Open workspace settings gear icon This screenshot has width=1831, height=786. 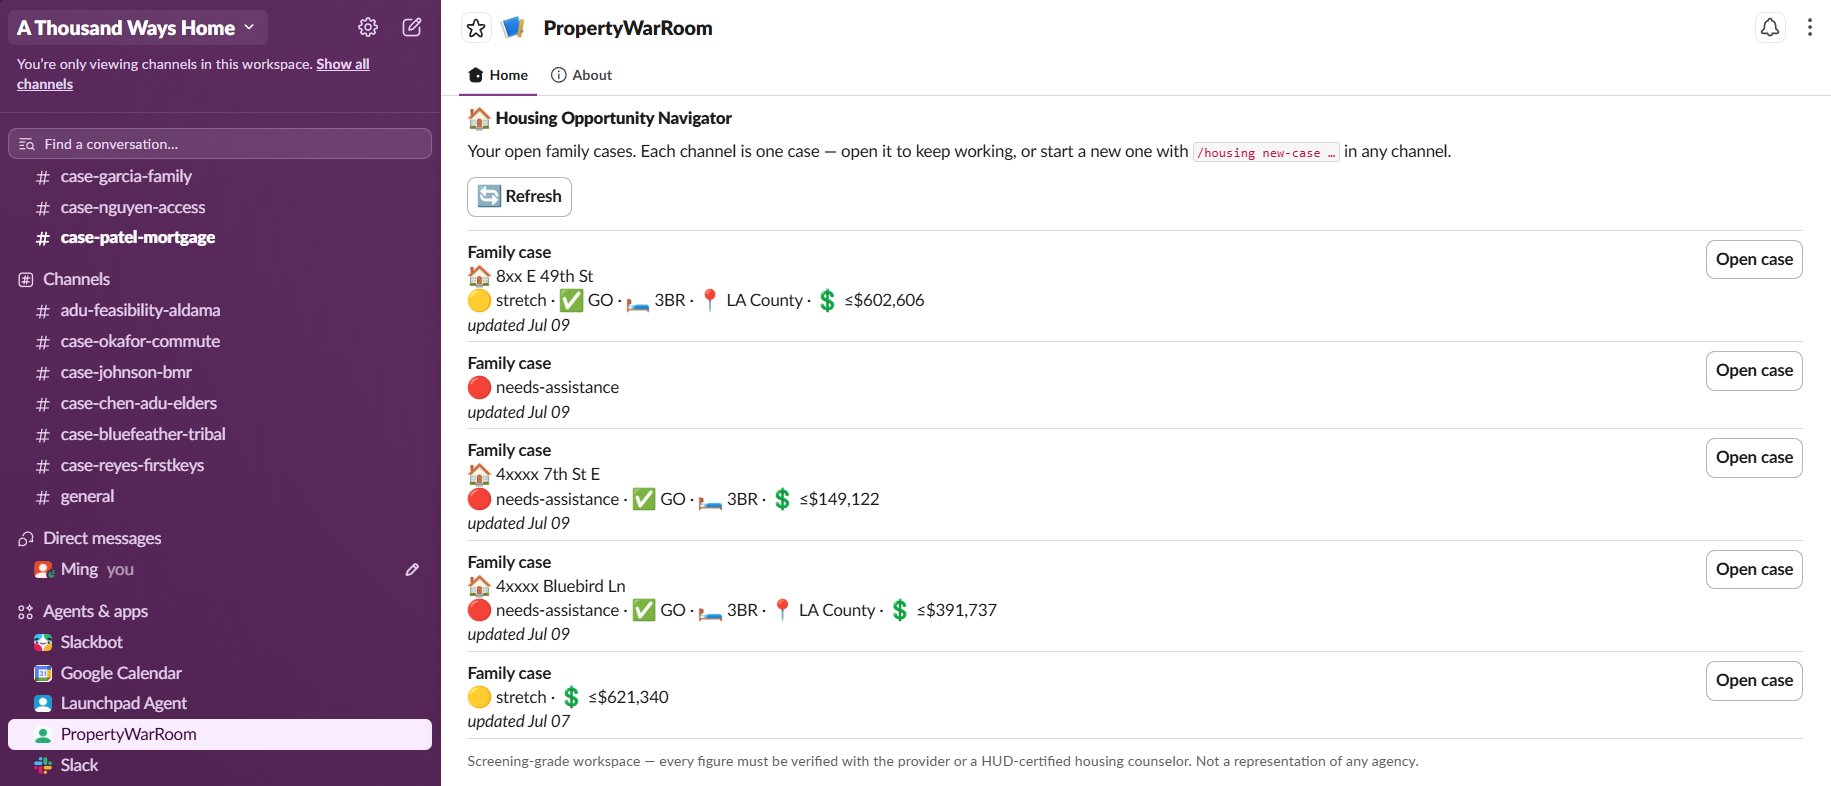pos(368,27)
